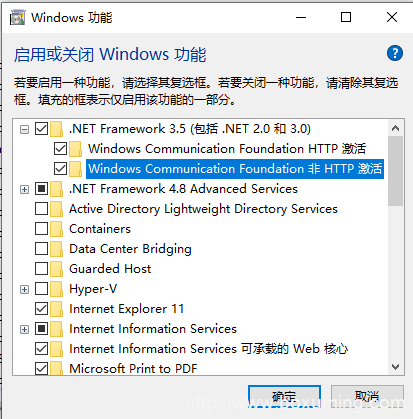
Task: Expand the Internet Information Services node
Action: (24, 329)
